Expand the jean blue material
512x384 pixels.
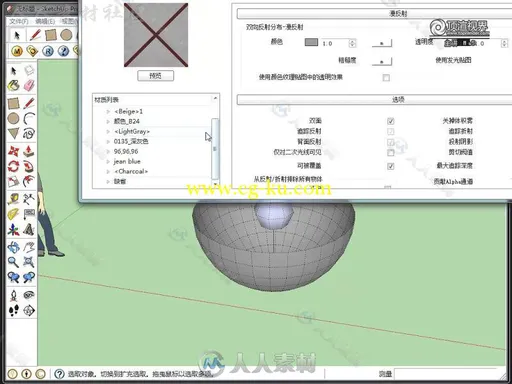[x=108, y=161]
